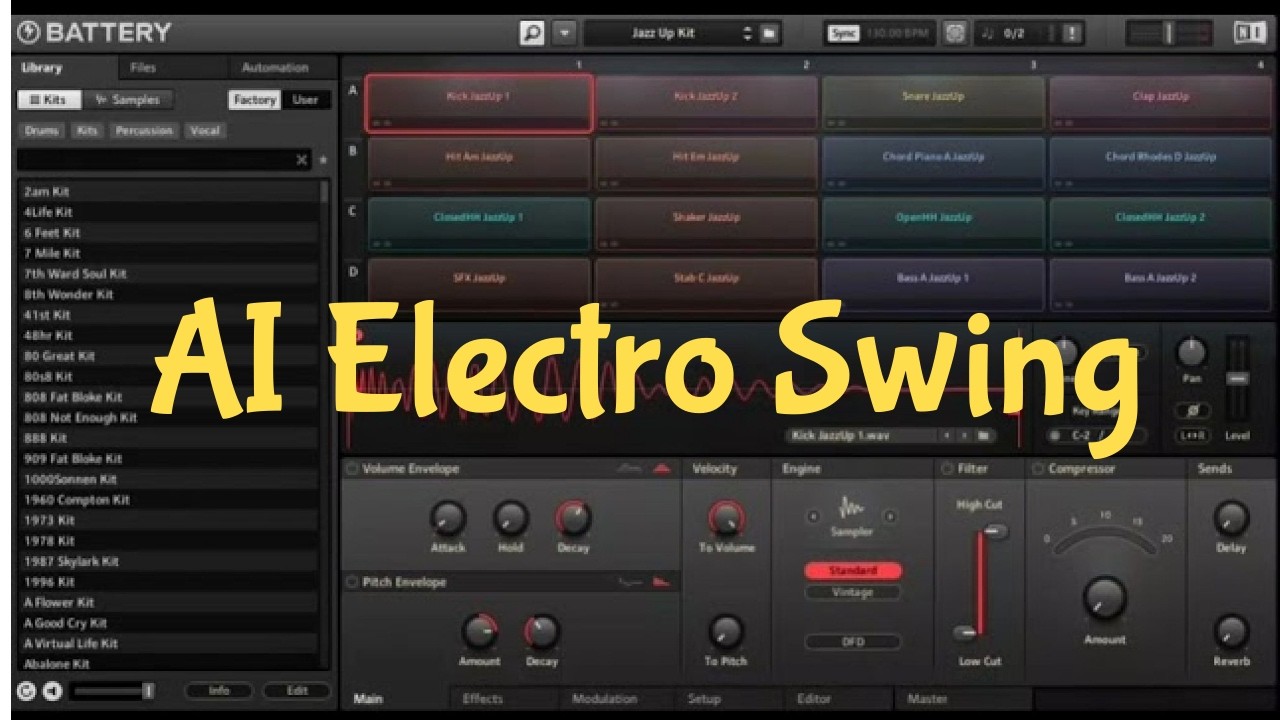This screenshot has width=1280, height=720.
Task: Click the kit folder browse icon
Action: [x=769, y=33]
